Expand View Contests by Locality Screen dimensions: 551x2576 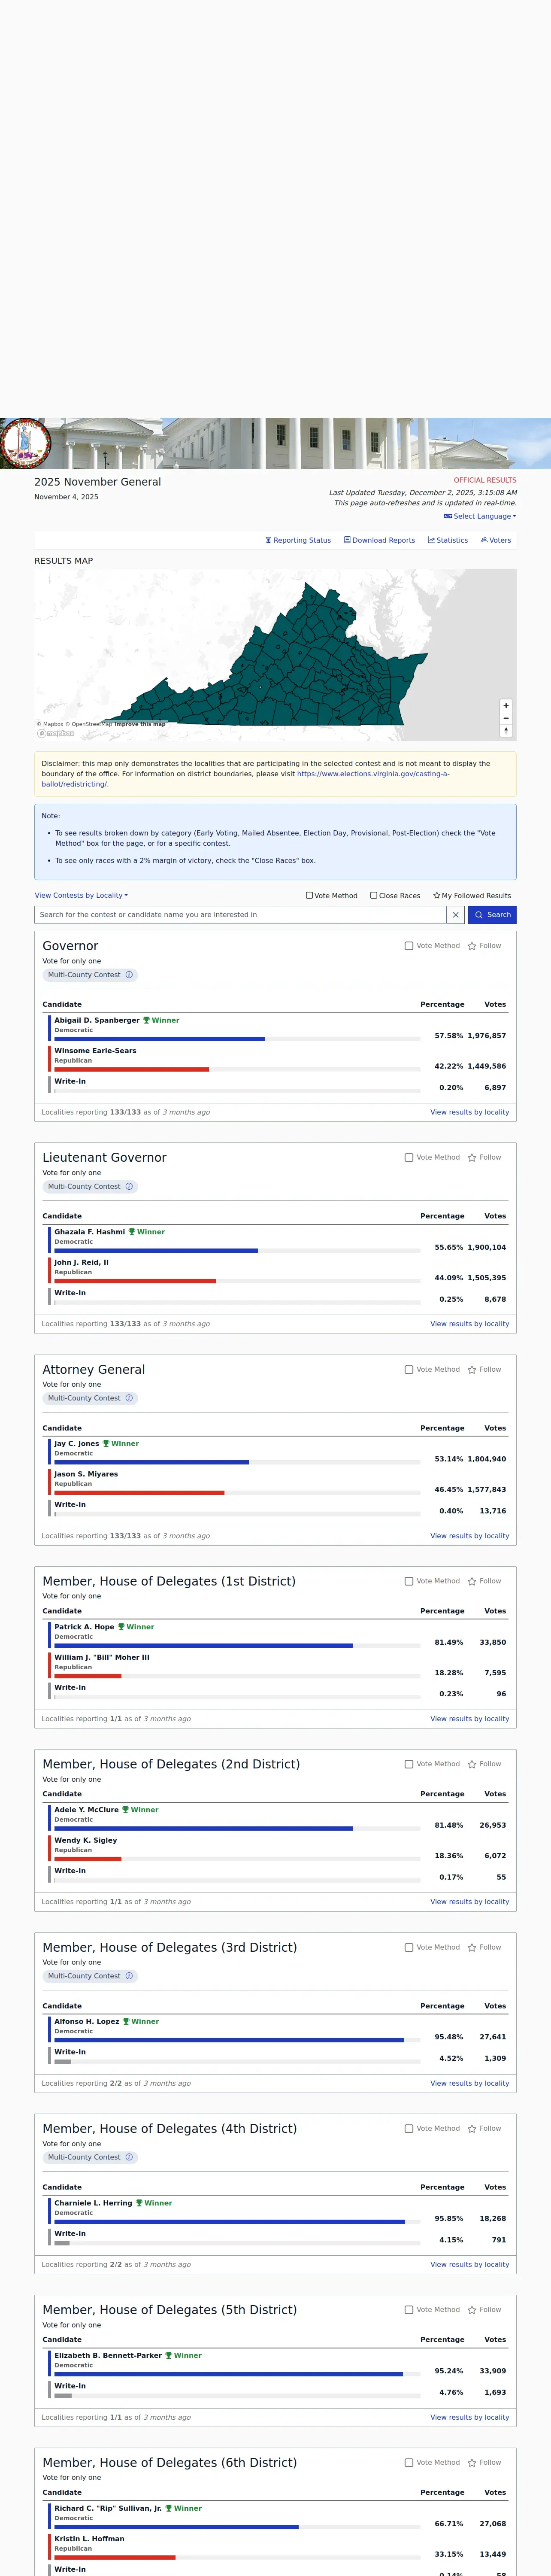[x=81, y=896]
